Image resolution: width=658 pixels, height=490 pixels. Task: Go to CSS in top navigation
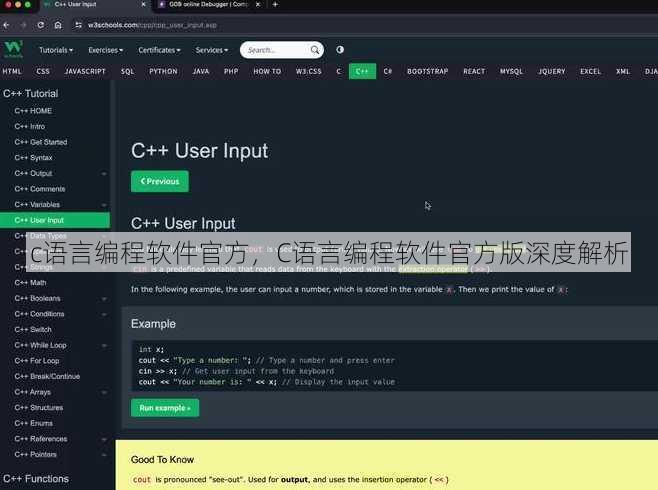43,71
